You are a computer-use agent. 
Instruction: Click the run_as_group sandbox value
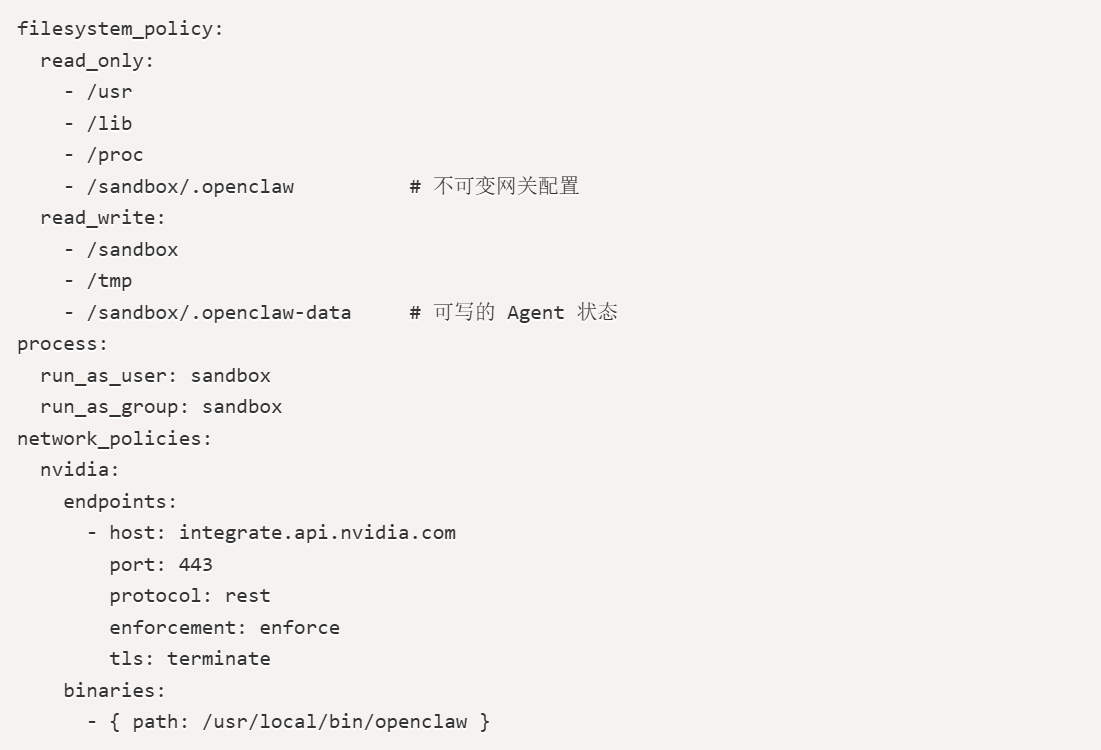tap(242, 407)
